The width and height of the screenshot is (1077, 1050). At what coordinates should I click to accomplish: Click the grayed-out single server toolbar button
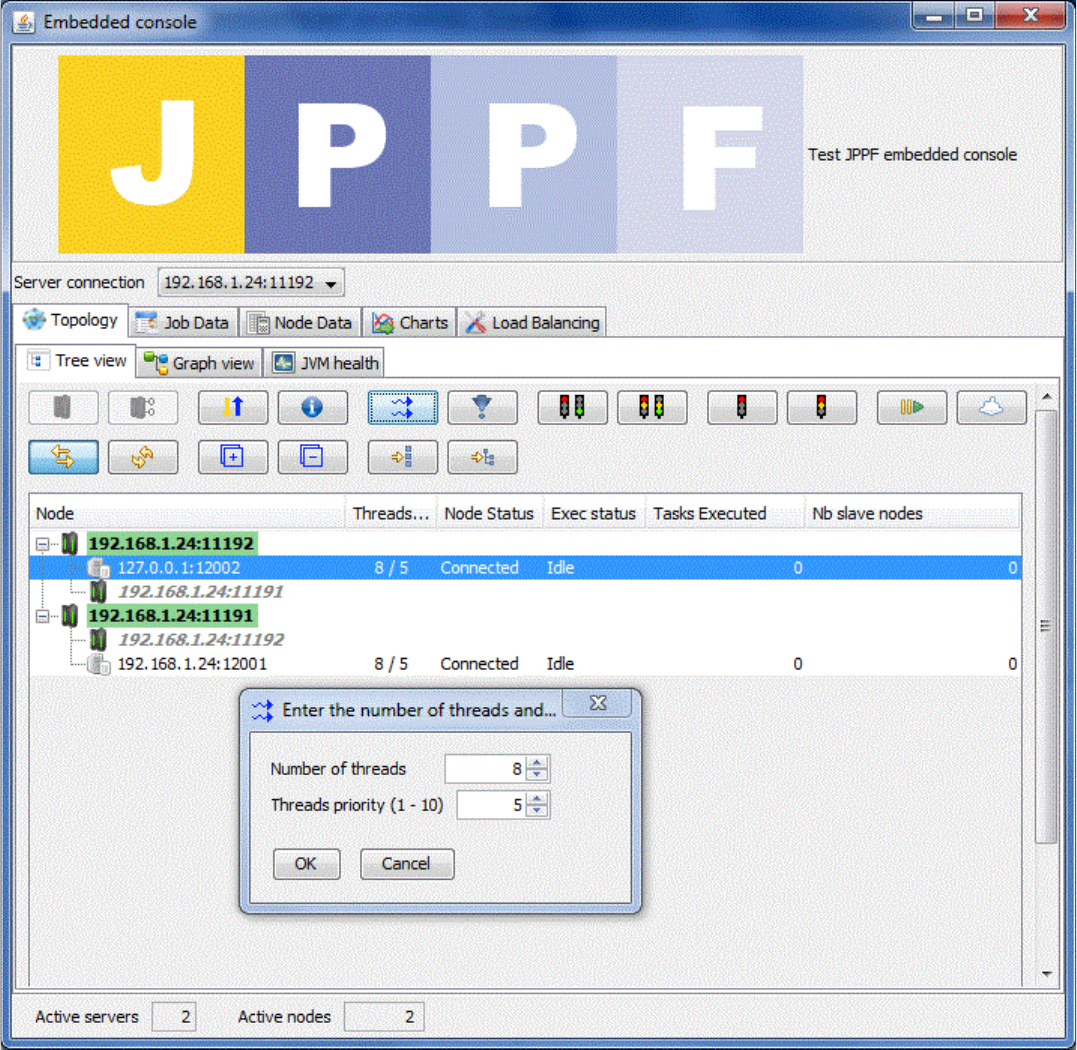point(63,408)
